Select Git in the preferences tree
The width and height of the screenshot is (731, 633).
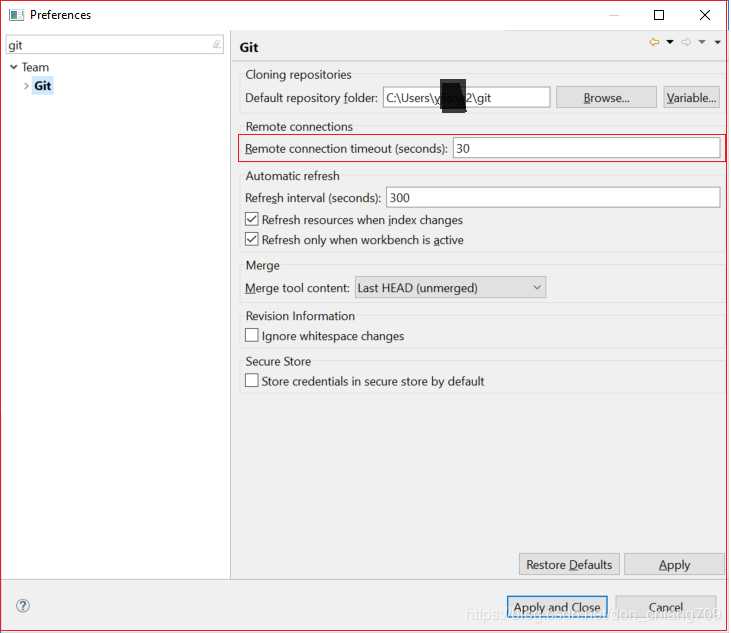(x=42, y=86)
